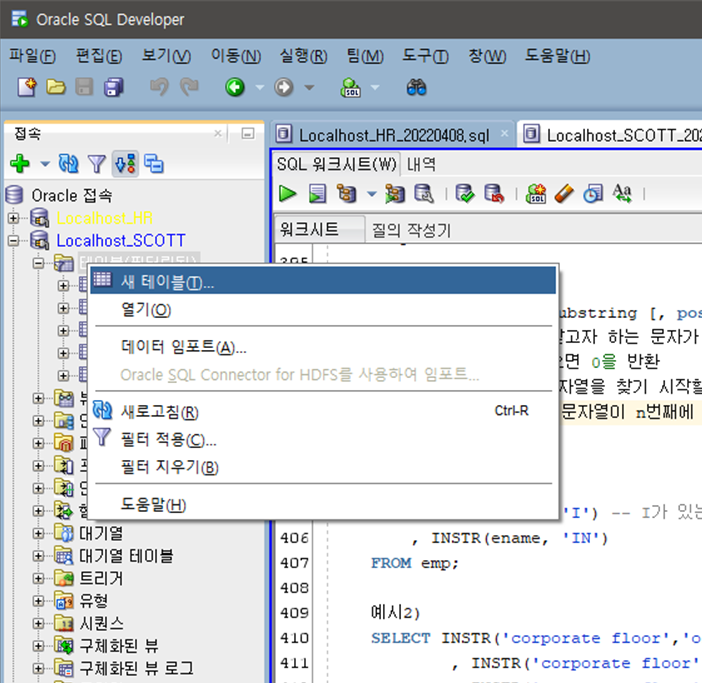Add a new connection with green plus

pyautogui.click(x=20, y=163)
